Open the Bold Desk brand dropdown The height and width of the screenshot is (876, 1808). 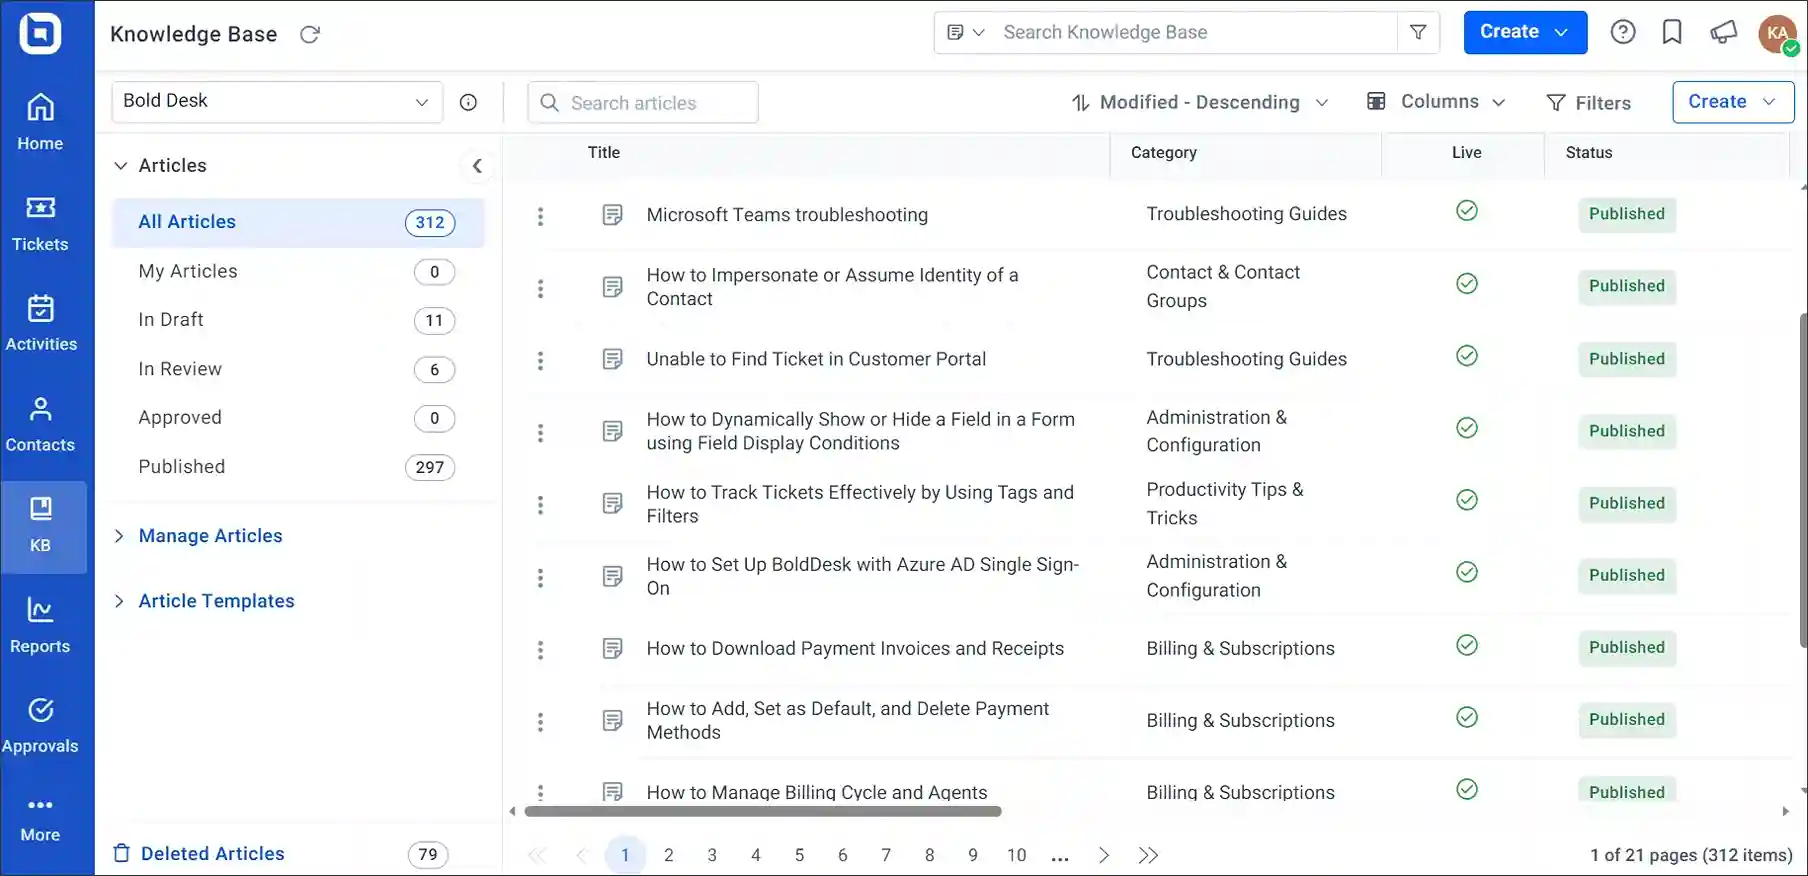[277, 101]
